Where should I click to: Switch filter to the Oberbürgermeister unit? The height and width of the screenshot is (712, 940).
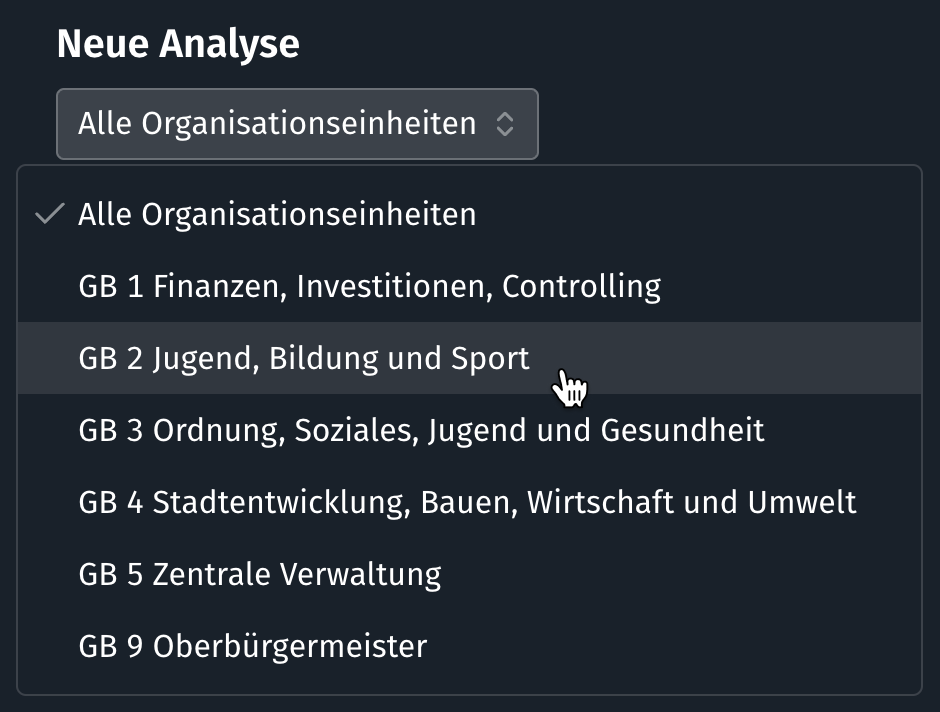pyautogui.click(x=252, y=646)
